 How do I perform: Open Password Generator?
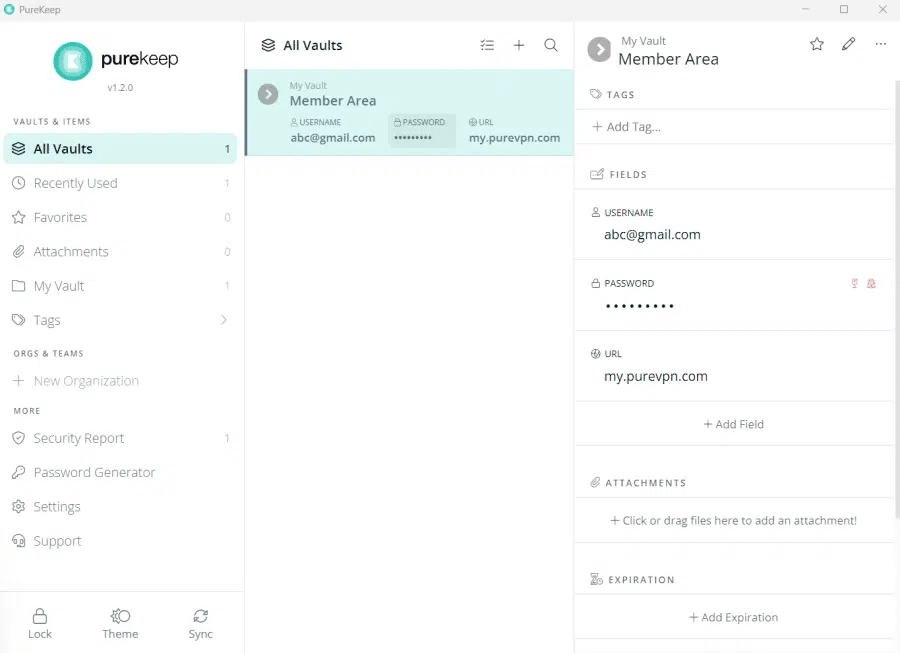120,472
